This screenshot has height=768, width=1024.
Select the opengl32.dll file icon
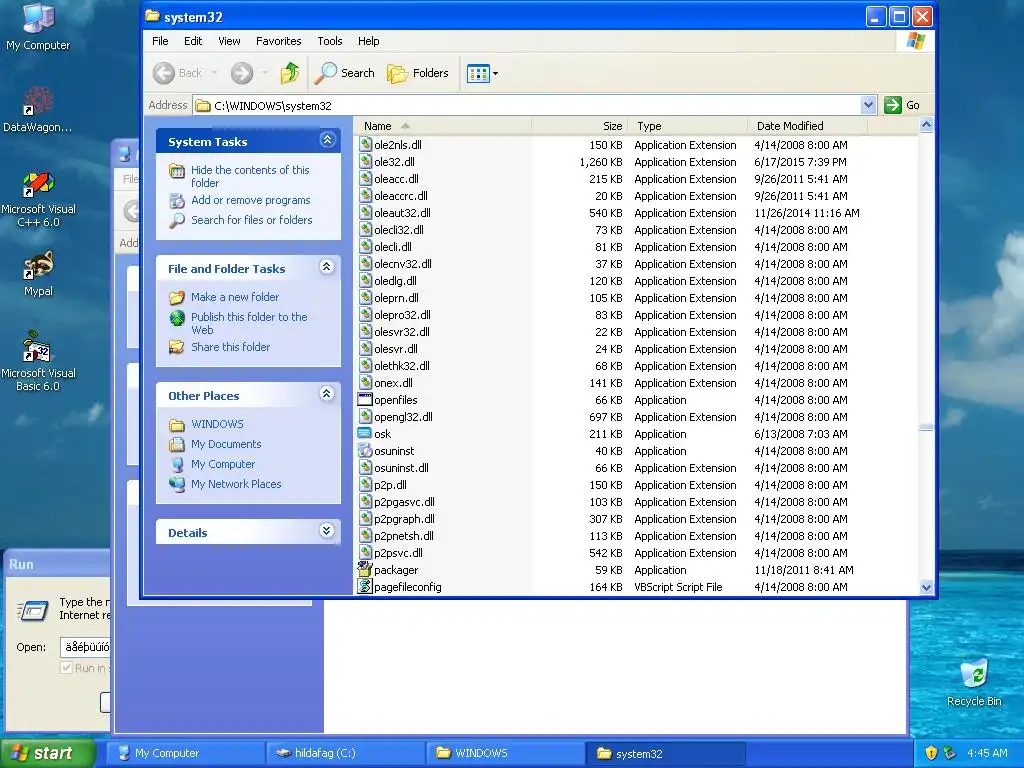click(365, 417)
